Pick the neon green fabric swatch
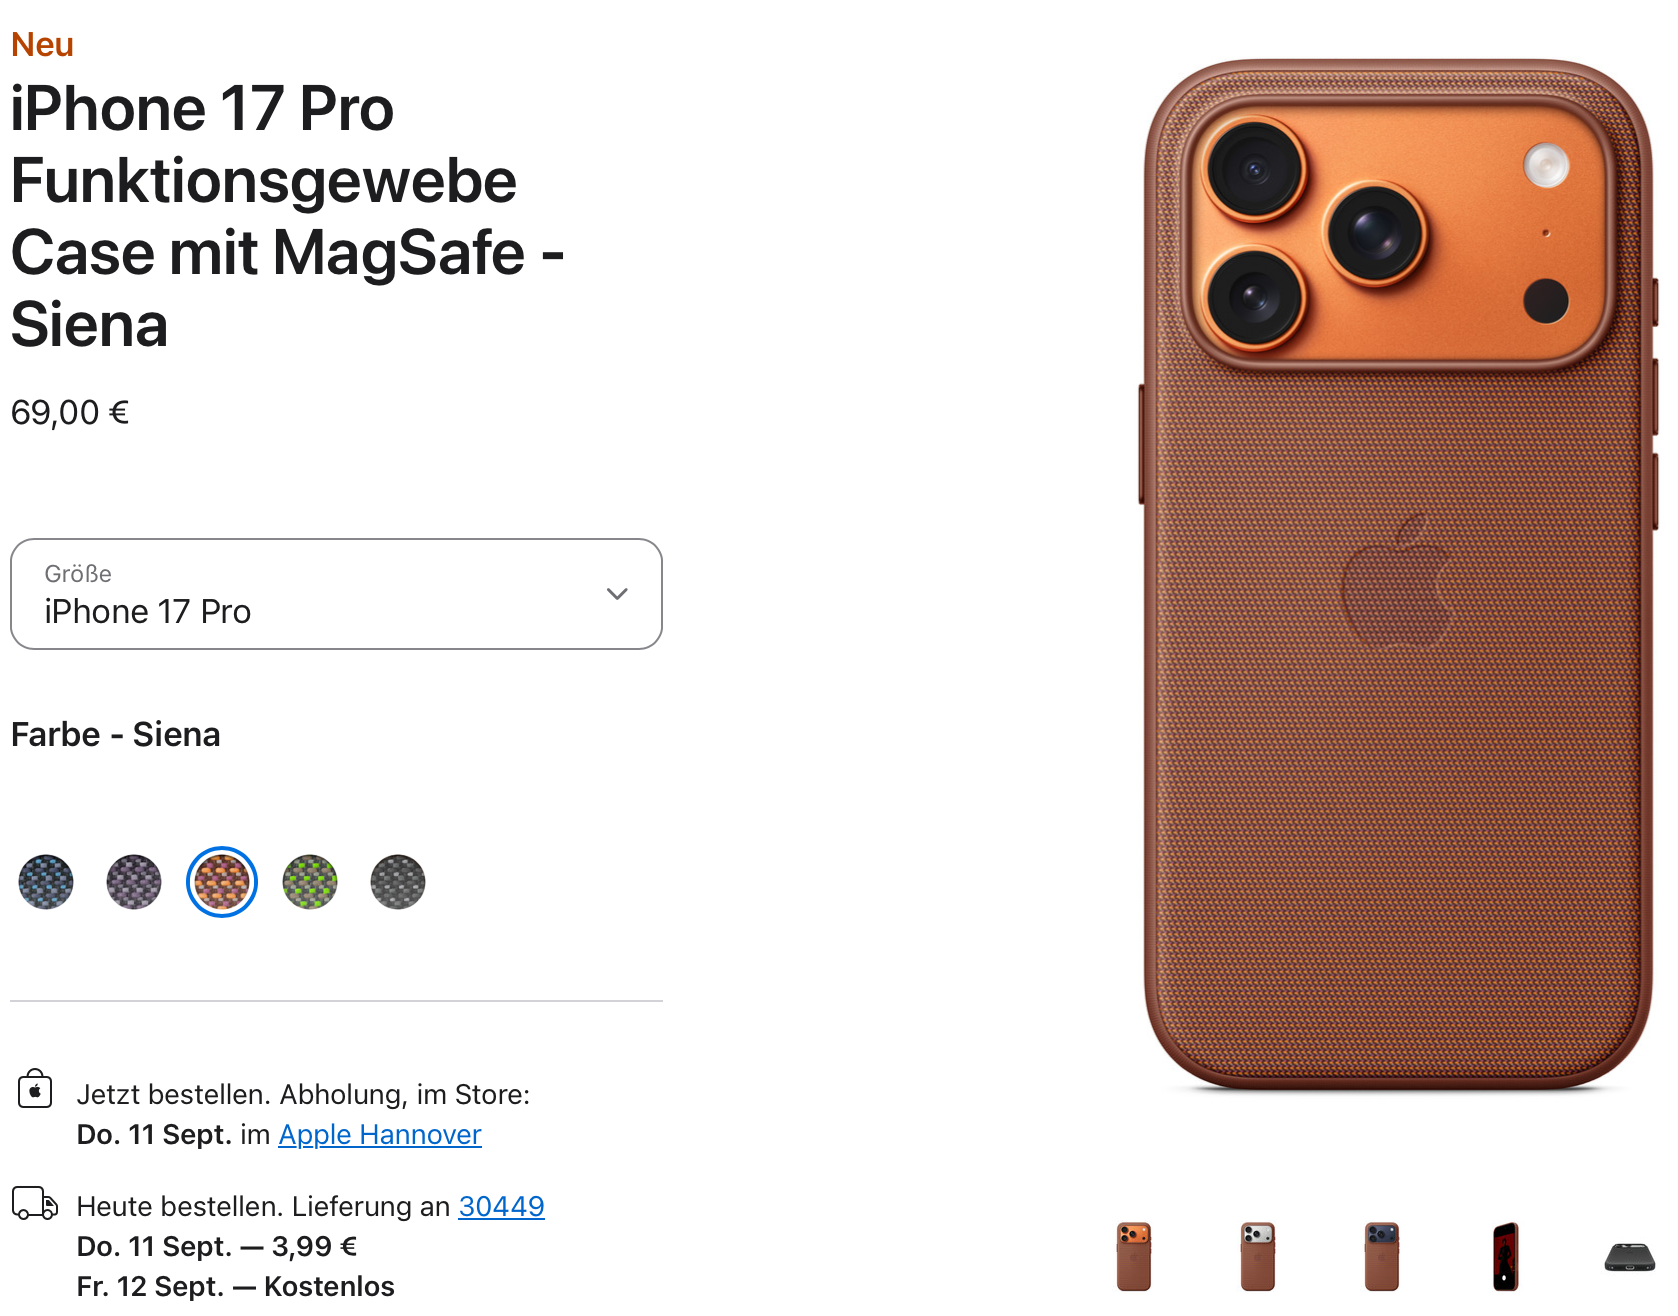This screenshot has height=1316, width=1678. (x=310, y=882)
